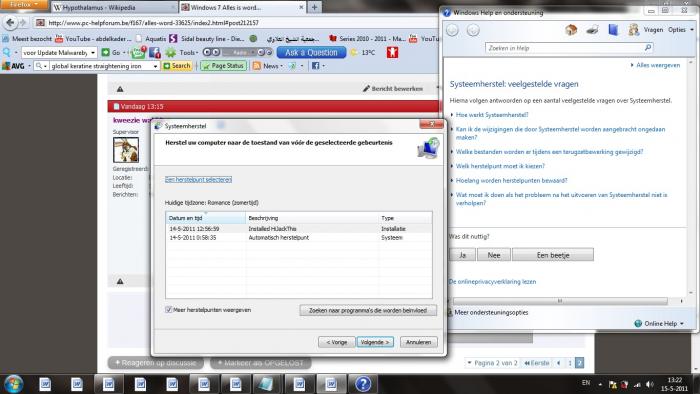
Task: Open the AVG search box dropdown arrow
Action: click(155, 66)
